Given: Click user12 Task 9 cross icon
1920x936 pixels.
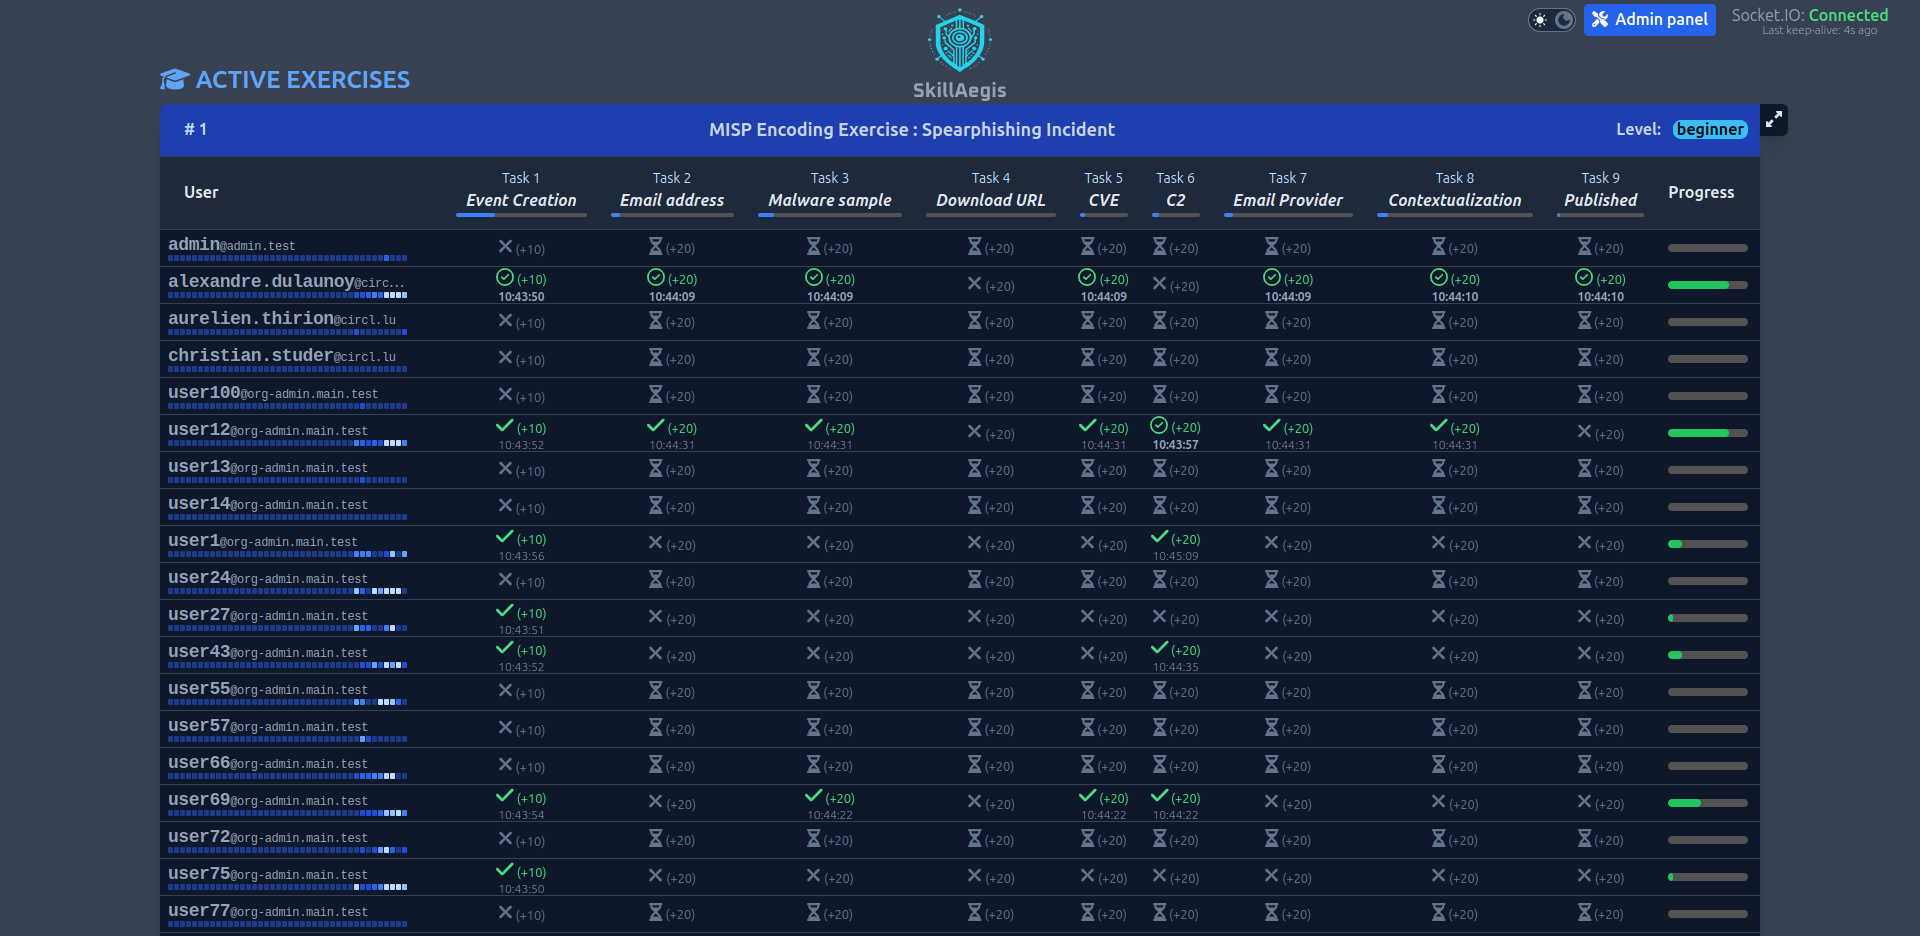Looking at the screenshot, I should 1584,432.
